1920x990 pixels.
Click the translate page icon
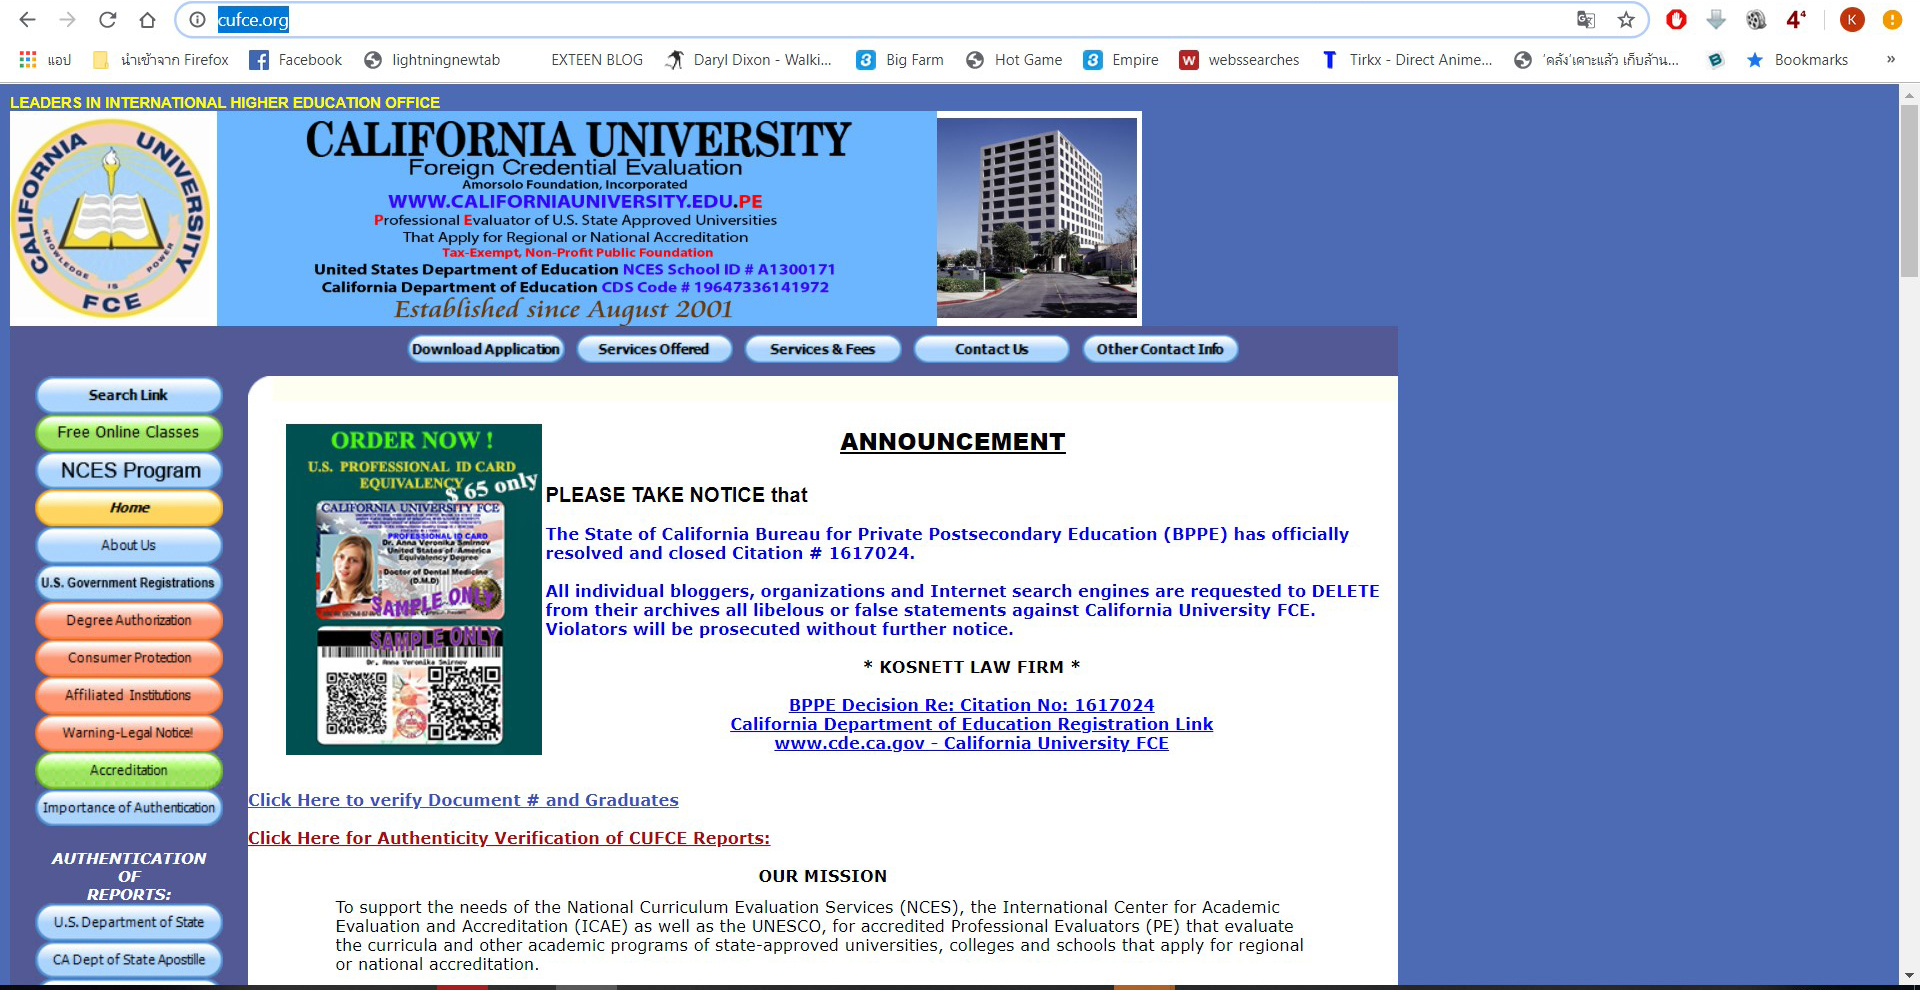pos(1586,20)
